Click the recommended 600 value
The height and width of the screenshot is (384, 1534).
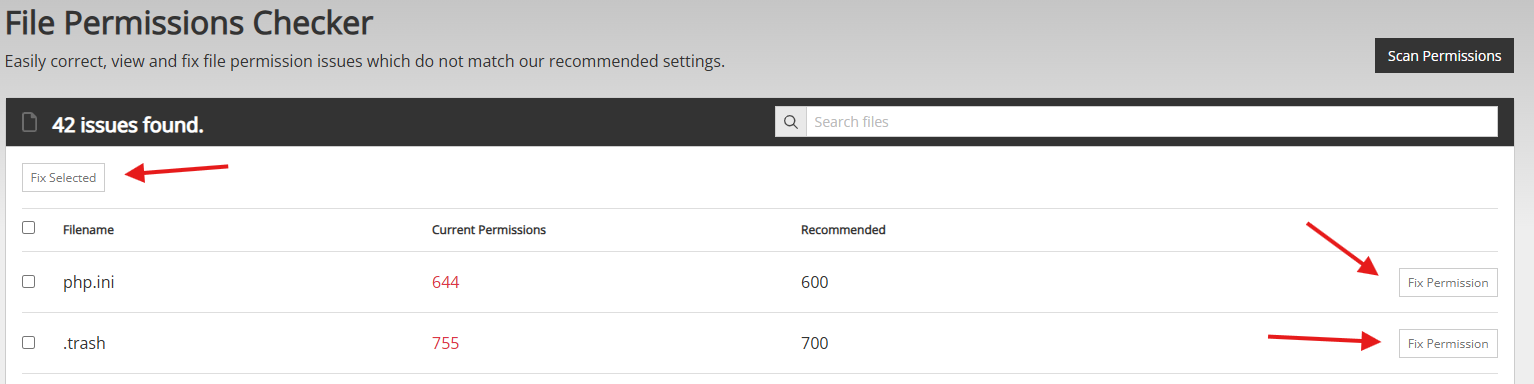[815, 283]
